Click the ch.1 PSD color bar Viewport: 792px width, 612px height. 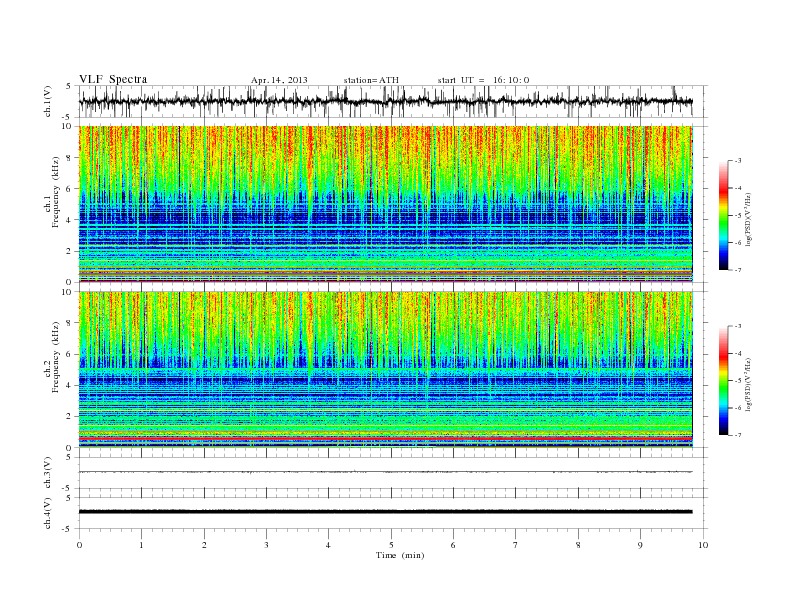pyautogui.click(x=723, y=216)
